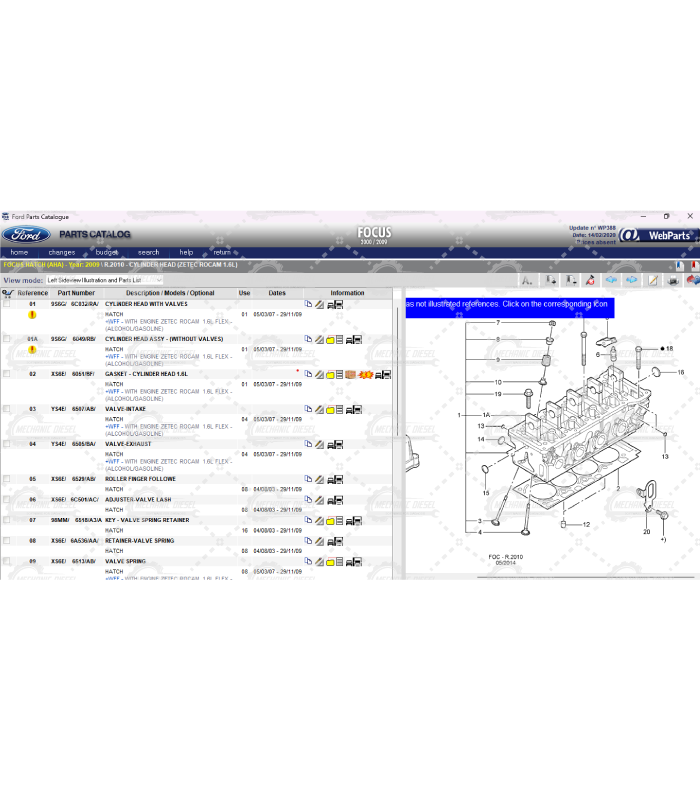
Task: Click the yellow folder icon on Valve-Intake row
Action: click(x=329, y=410)
